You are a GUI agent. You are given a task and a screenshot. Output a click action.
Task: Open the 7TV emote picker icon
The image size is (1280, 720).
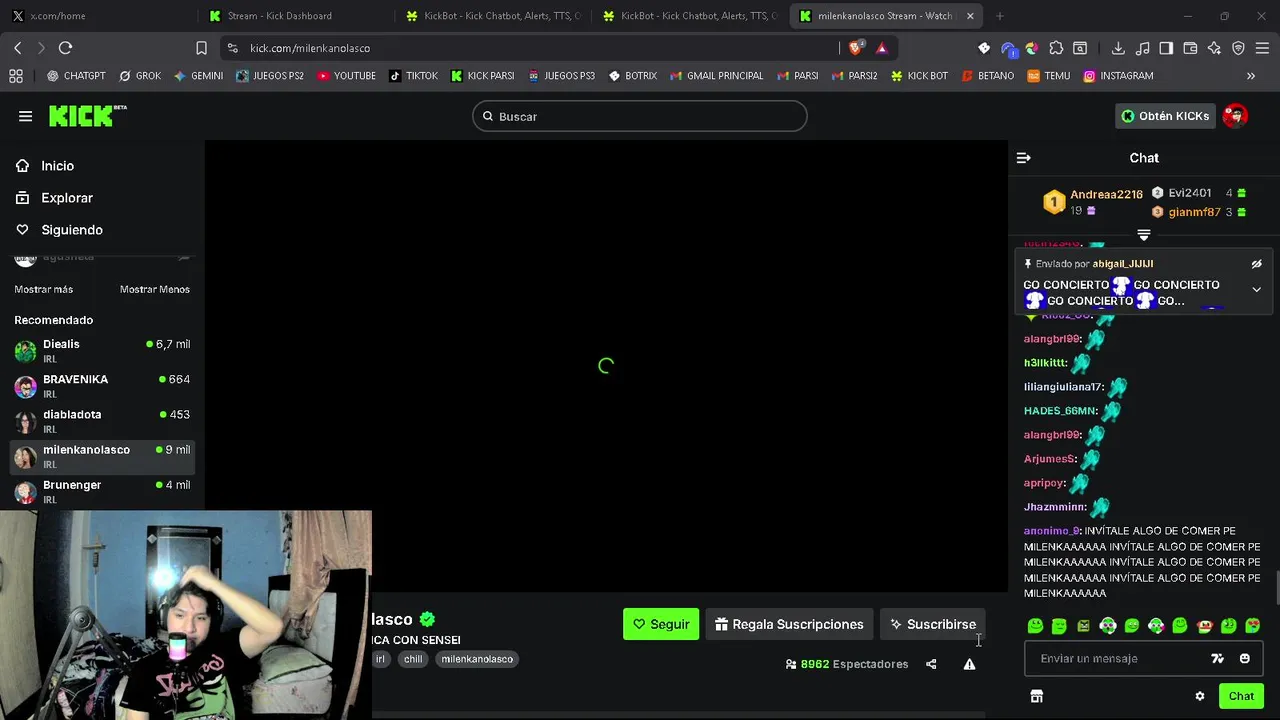coord(1217,658)
